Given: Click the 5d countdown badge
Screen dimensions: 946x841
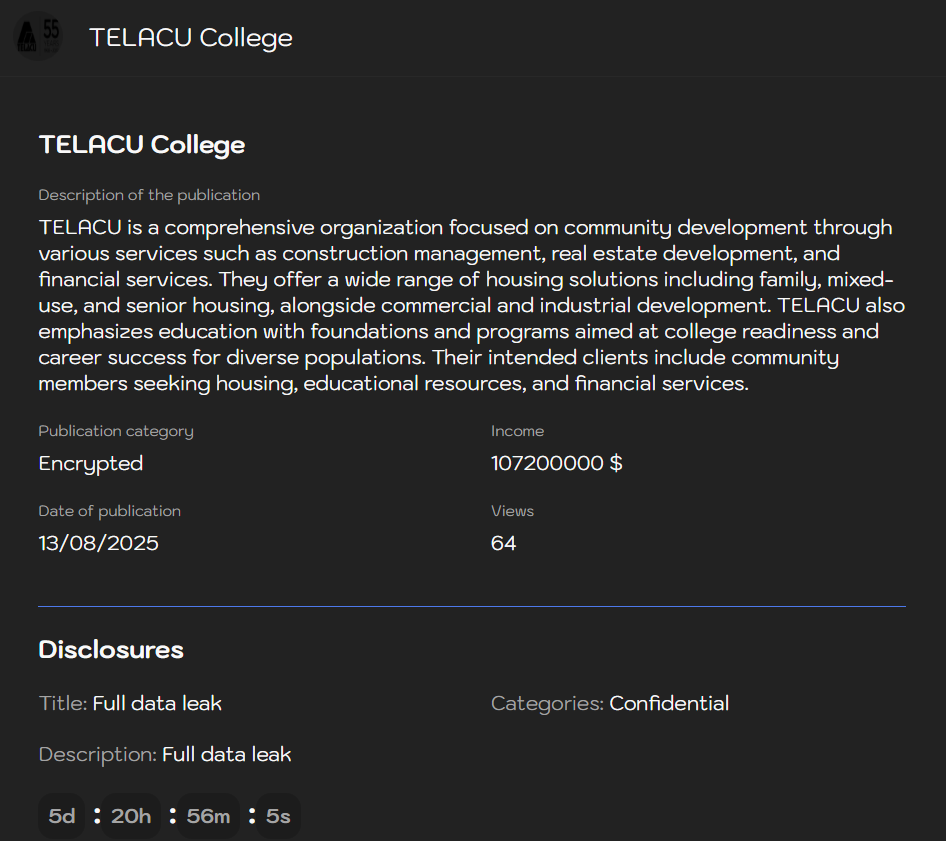Looking at the screenshot, I should click(x=61, y=816).
